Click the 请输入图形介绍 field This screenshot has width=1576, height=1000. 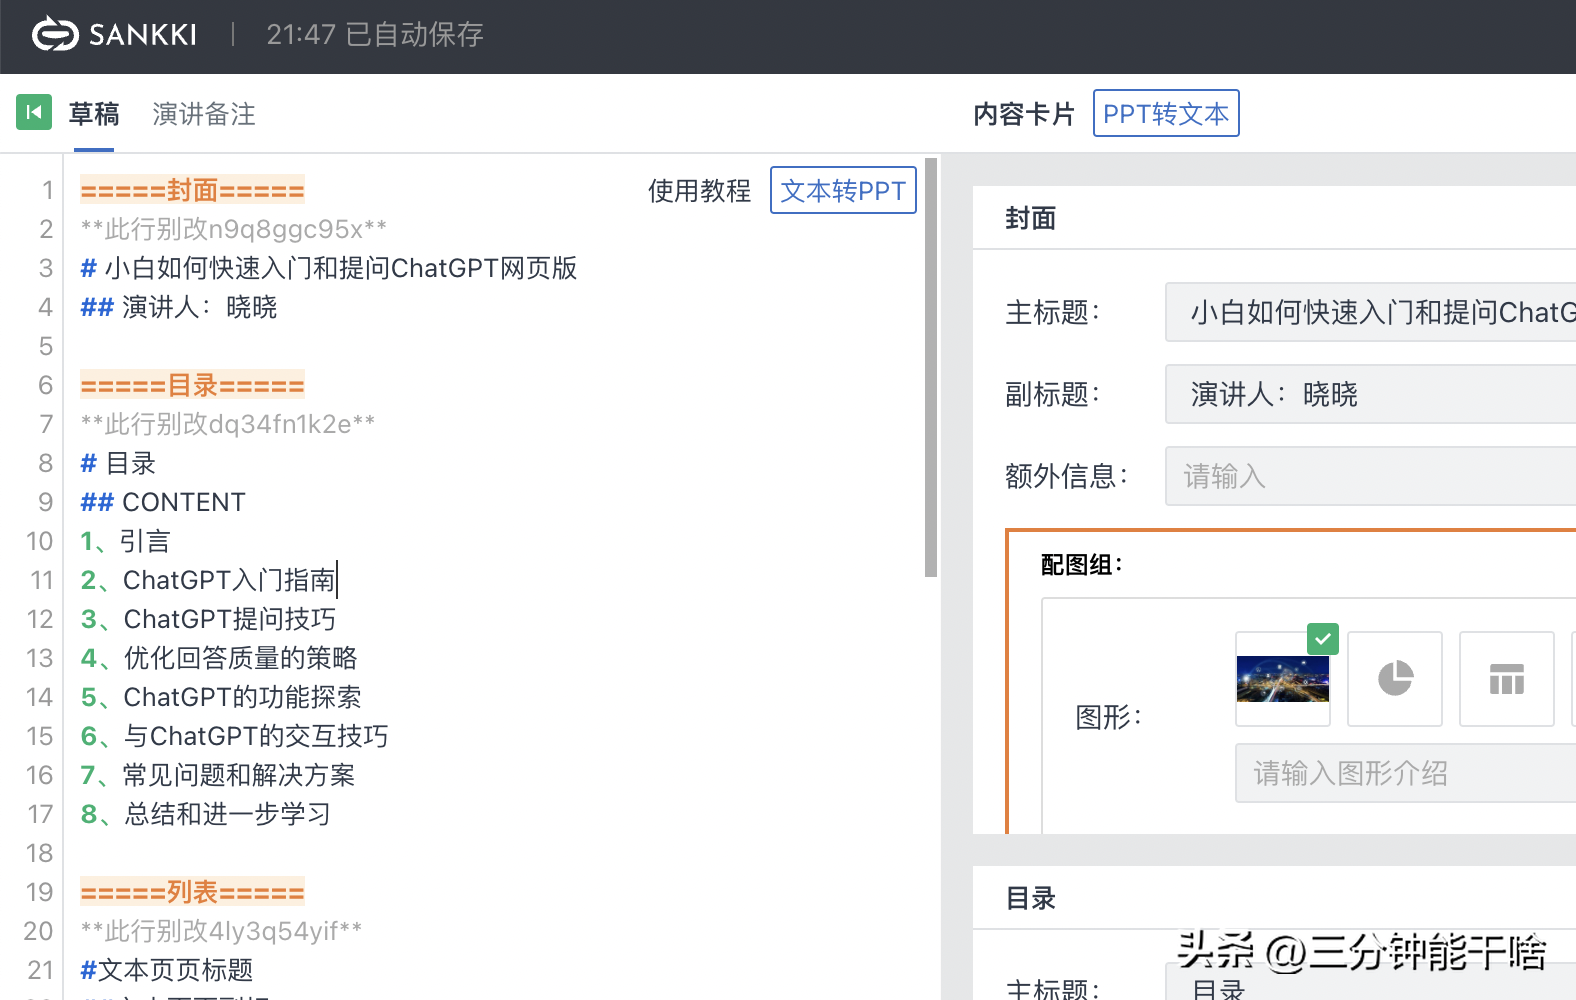click(1405, 773)
